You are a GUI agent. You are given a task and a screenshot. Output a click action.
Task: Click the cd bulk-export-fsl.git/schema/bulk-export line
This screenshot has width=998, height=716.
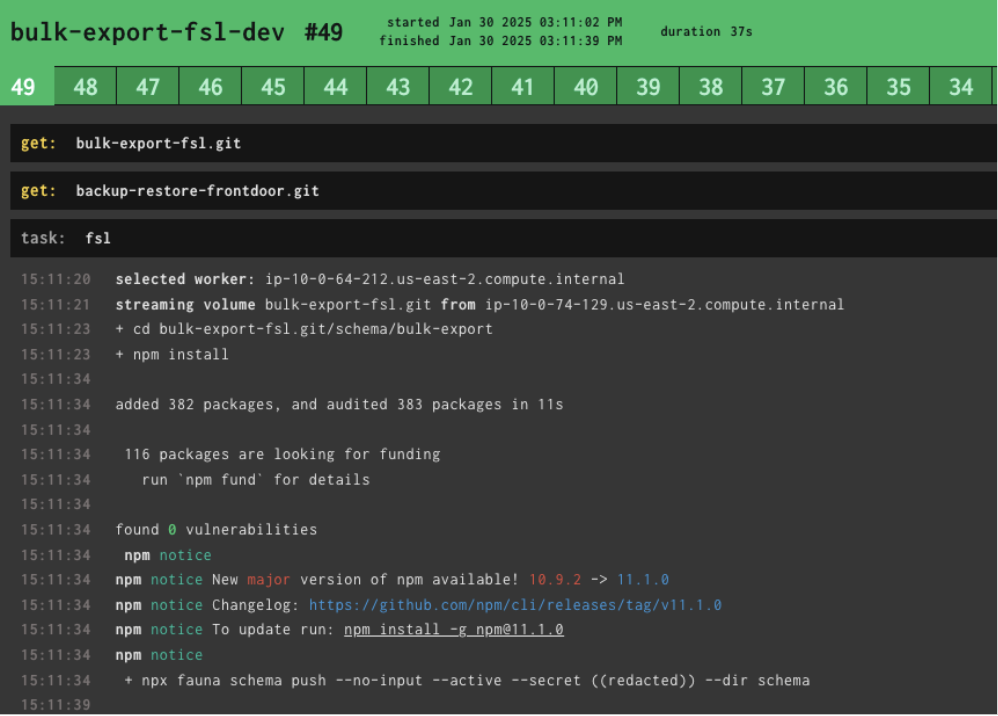click(304, 329)
